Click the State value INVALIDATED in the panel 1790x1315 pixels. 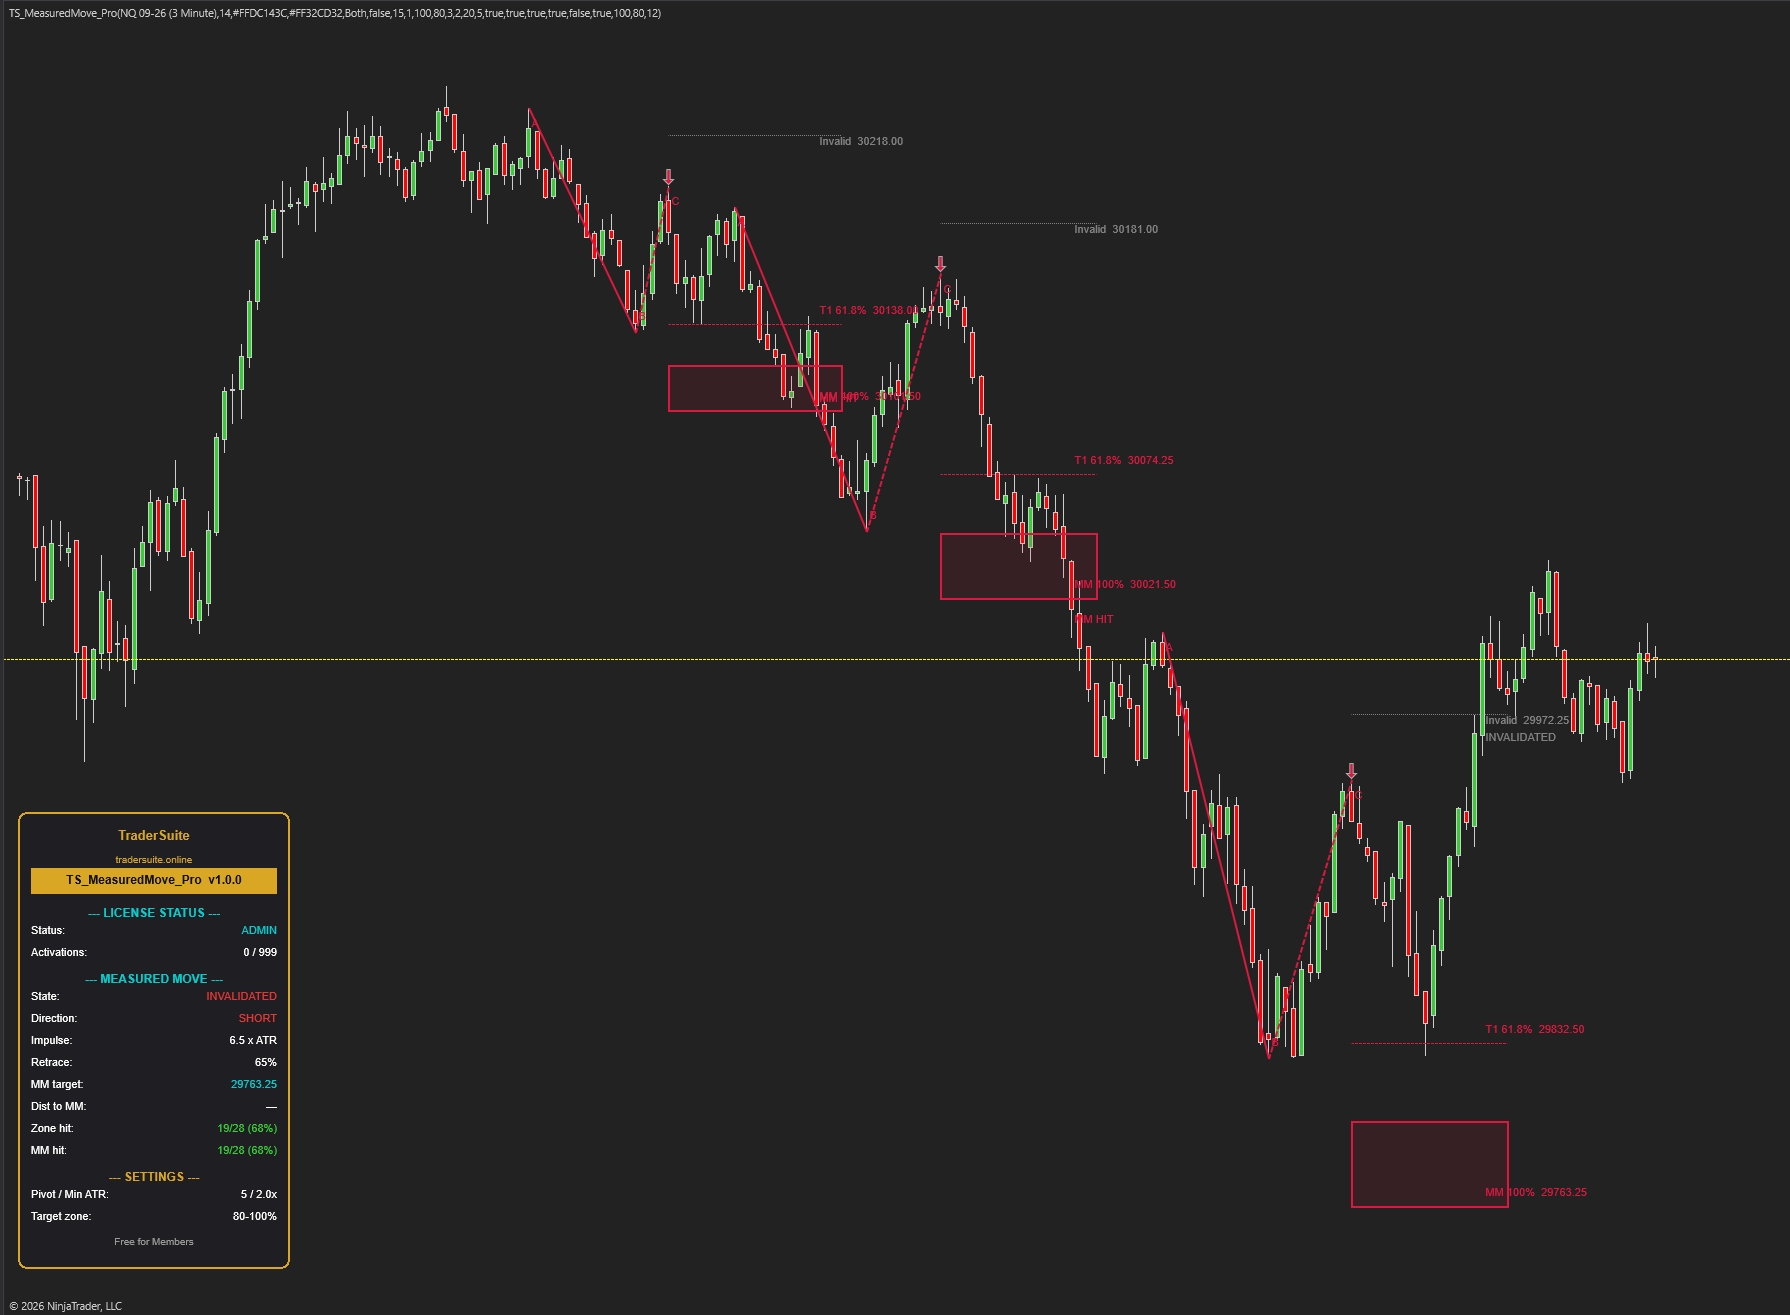click(241, 996)
